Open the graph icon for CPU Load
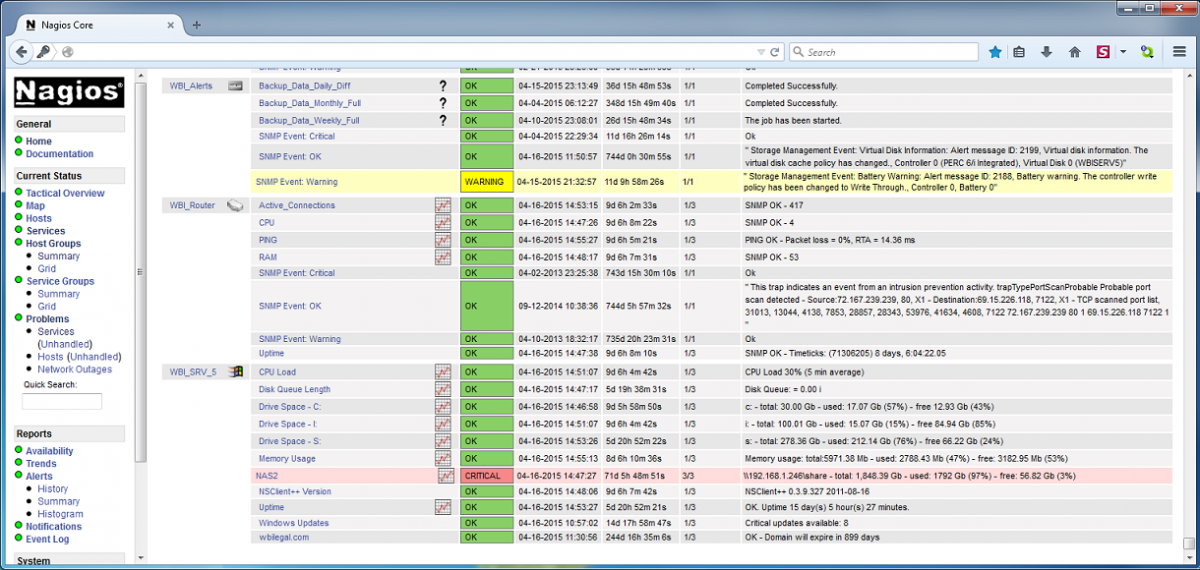The height and width of the screenshot is (570, 1200). (x=443, y=372)
